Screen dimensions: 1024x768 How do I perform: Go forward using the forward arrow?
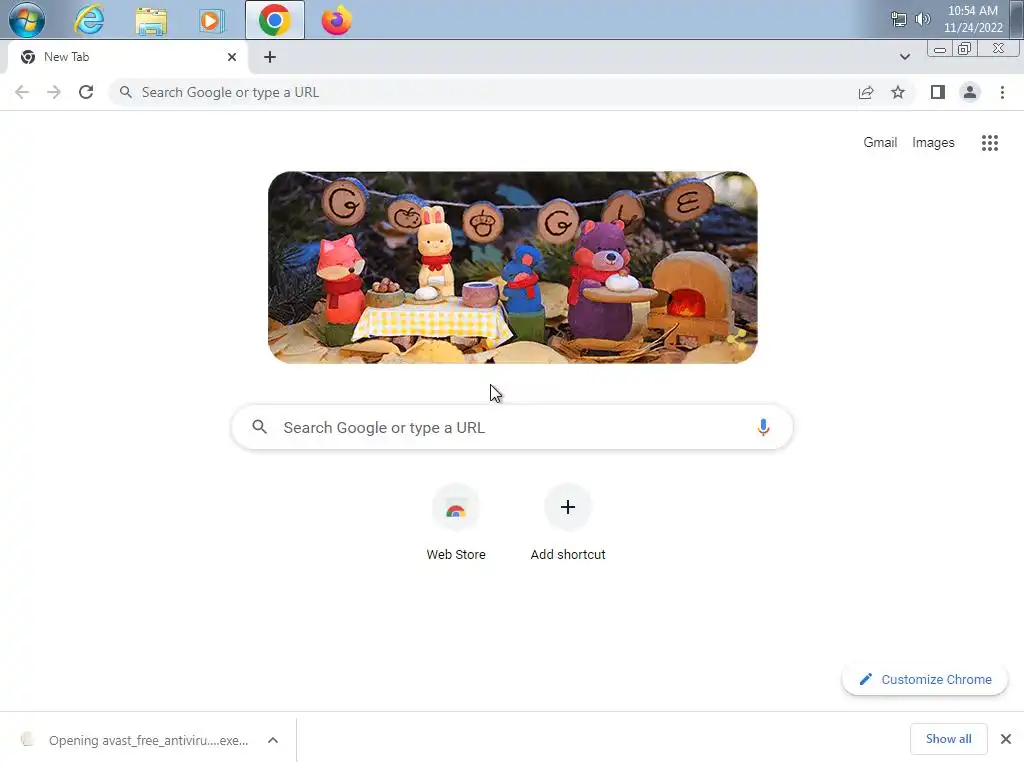click(x=54, y=92)
